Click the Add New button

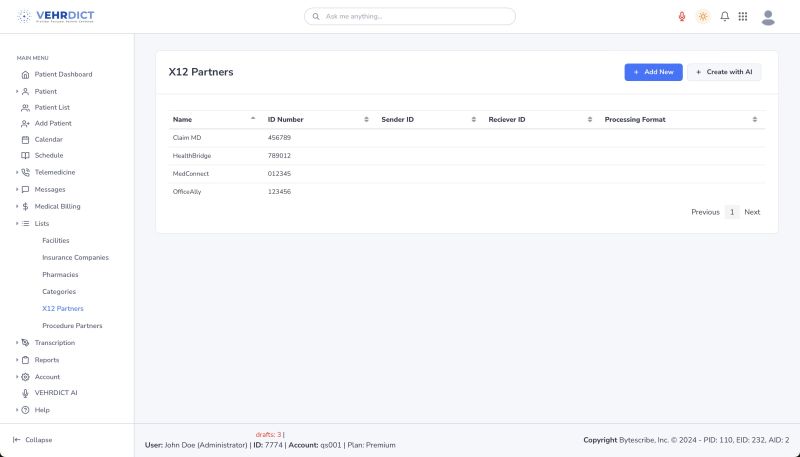click(653, 72)
